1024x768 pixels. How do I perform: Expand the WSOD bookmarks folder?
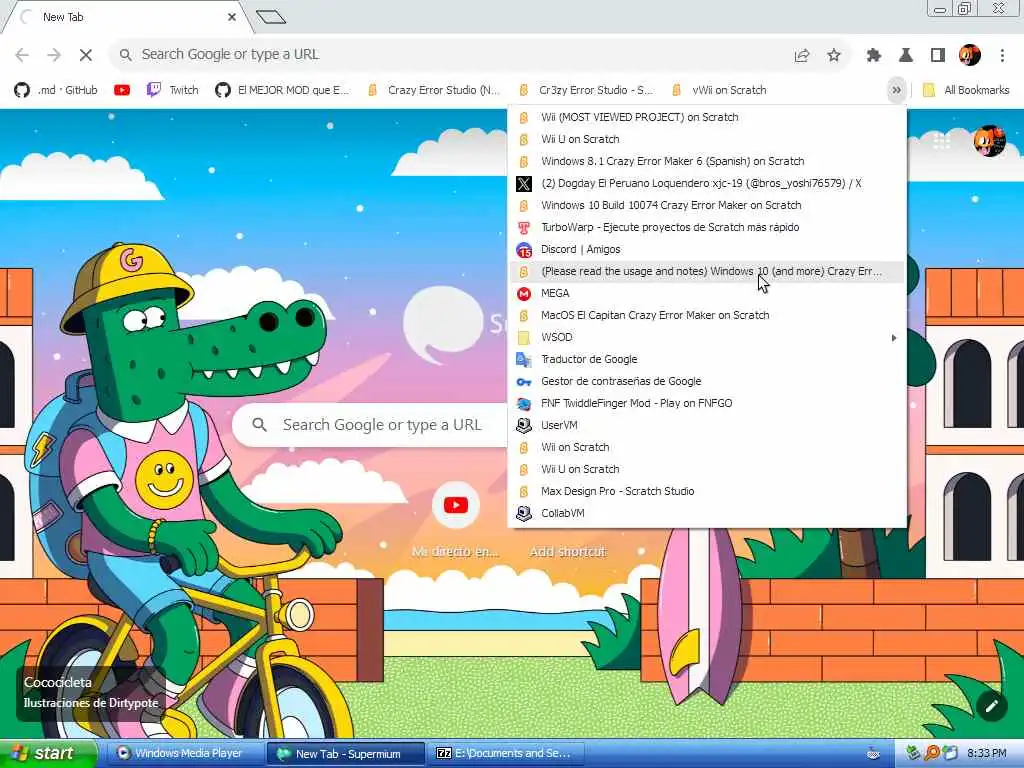pos(708,338)
